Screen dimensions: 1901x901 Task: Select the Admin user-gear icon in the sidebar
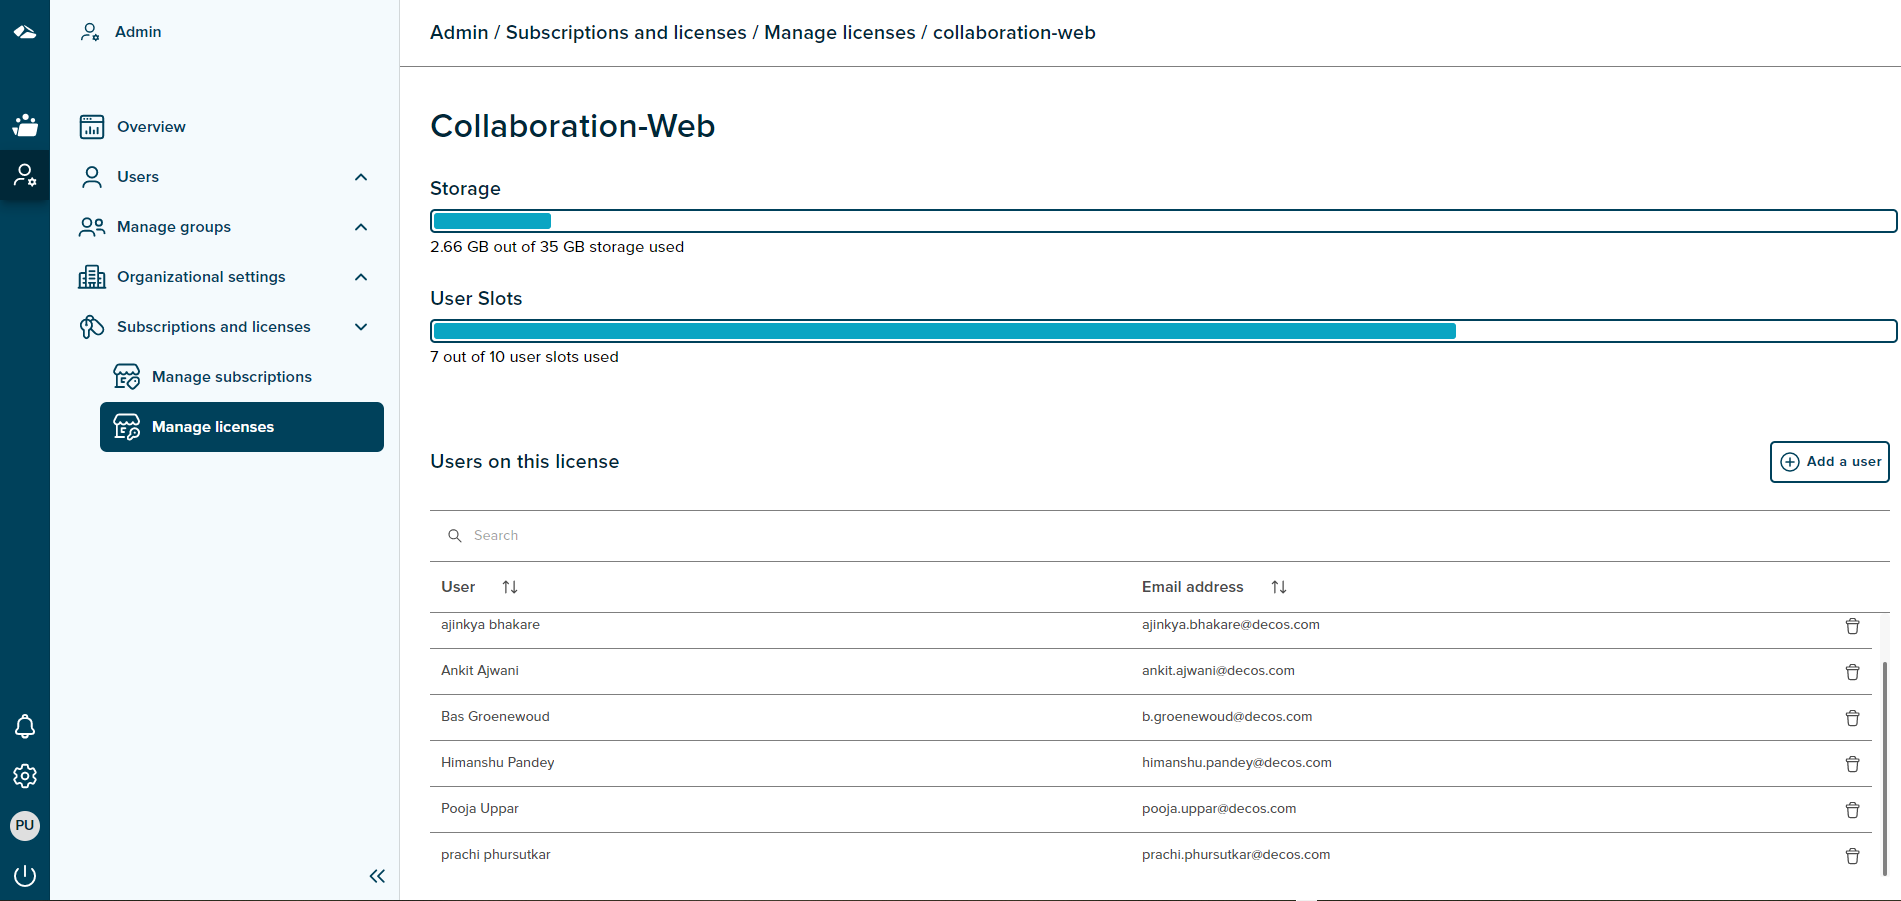pyautogui.click(x=24, y=175)
